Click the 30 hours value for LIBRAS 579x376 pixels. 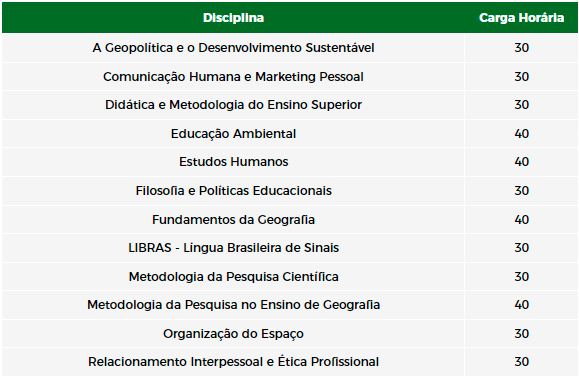521,248
